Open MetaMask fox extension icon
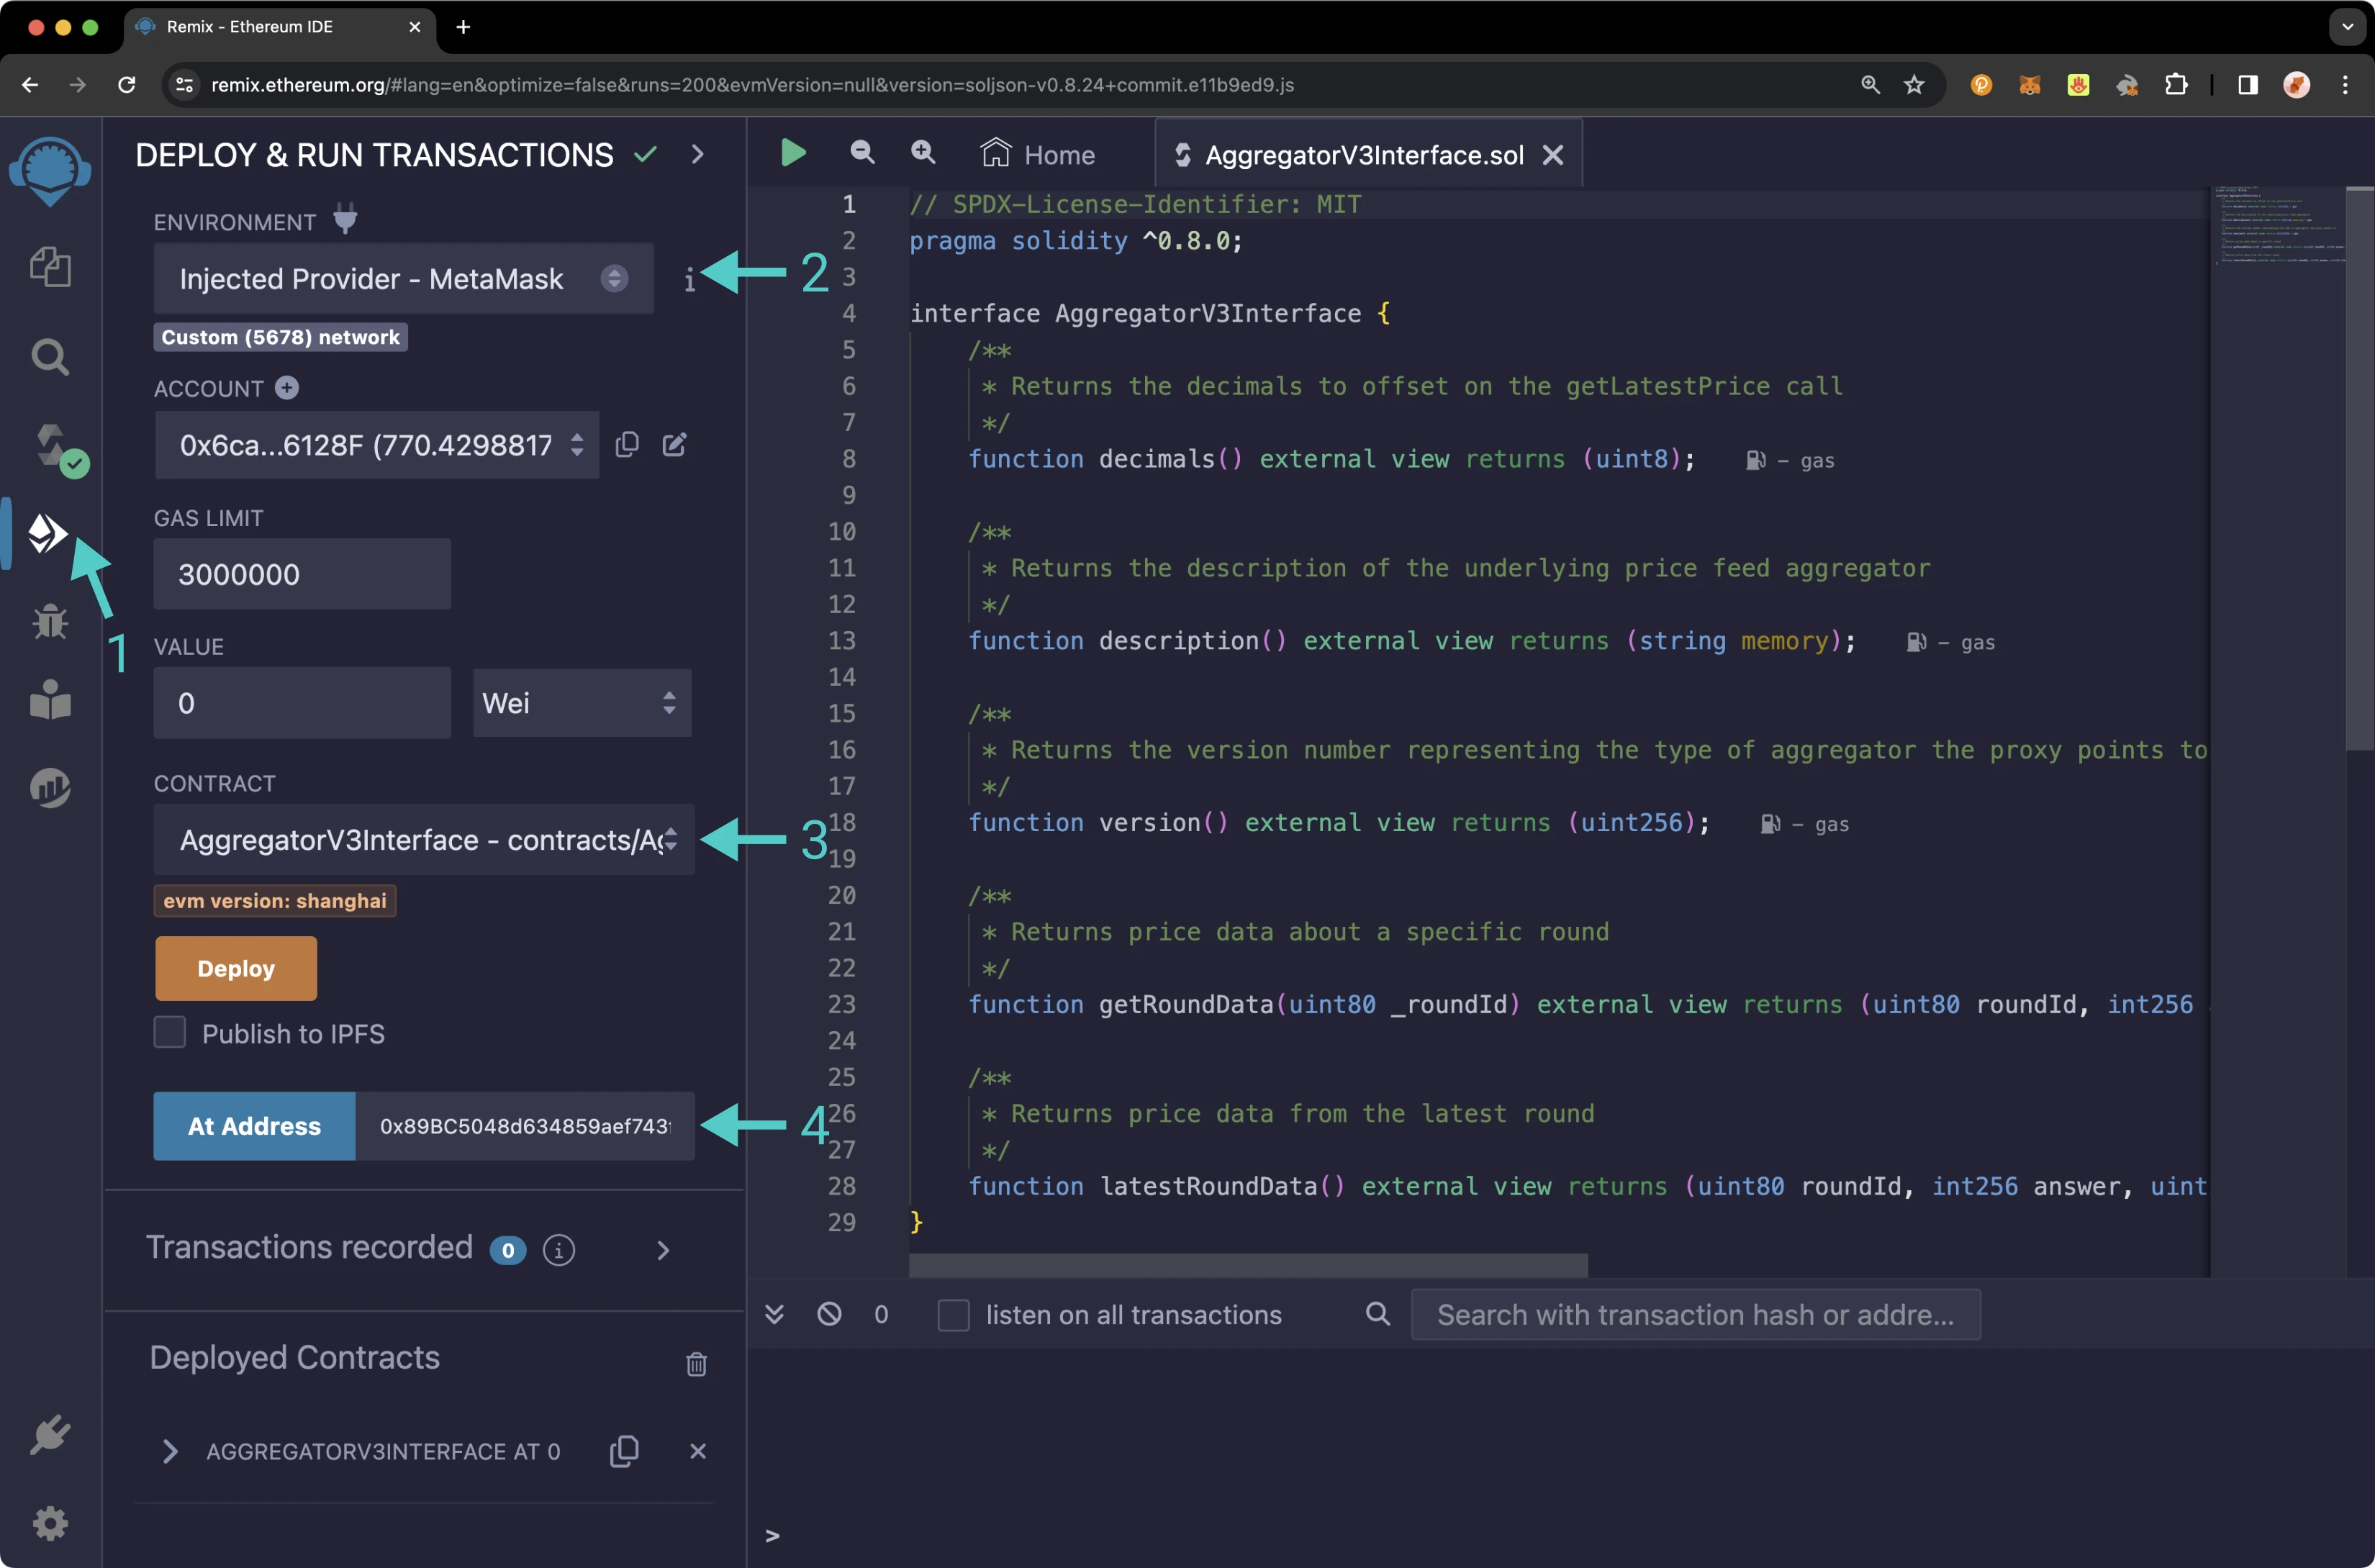Viewport: 2375px width, 1568px height. (x=2030, y=85)
